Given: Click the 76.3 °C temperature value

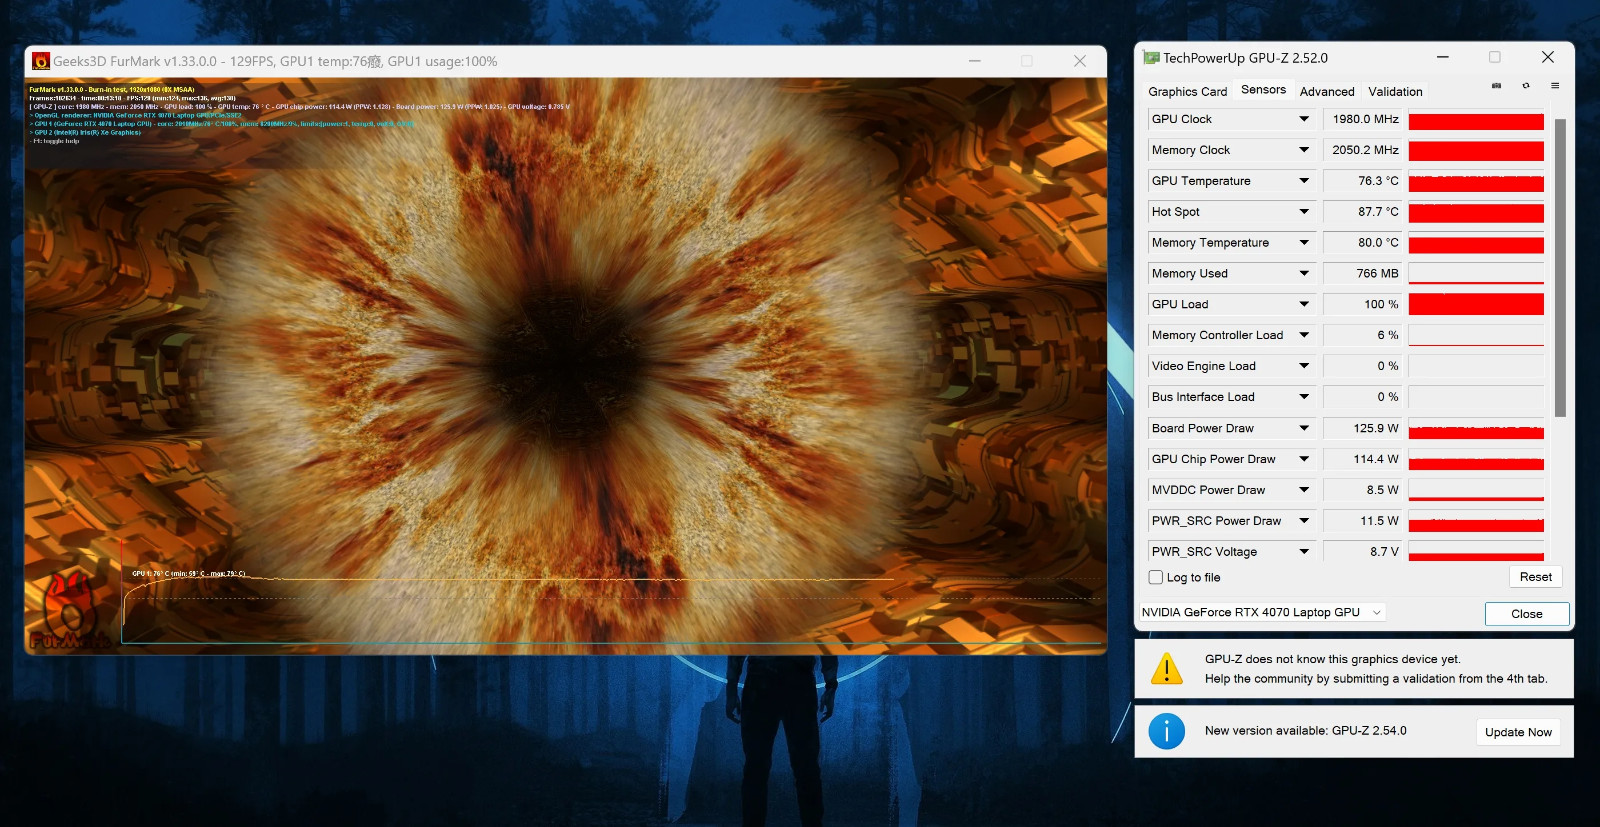Looking at the screenshot, I should click(1364, 181).
